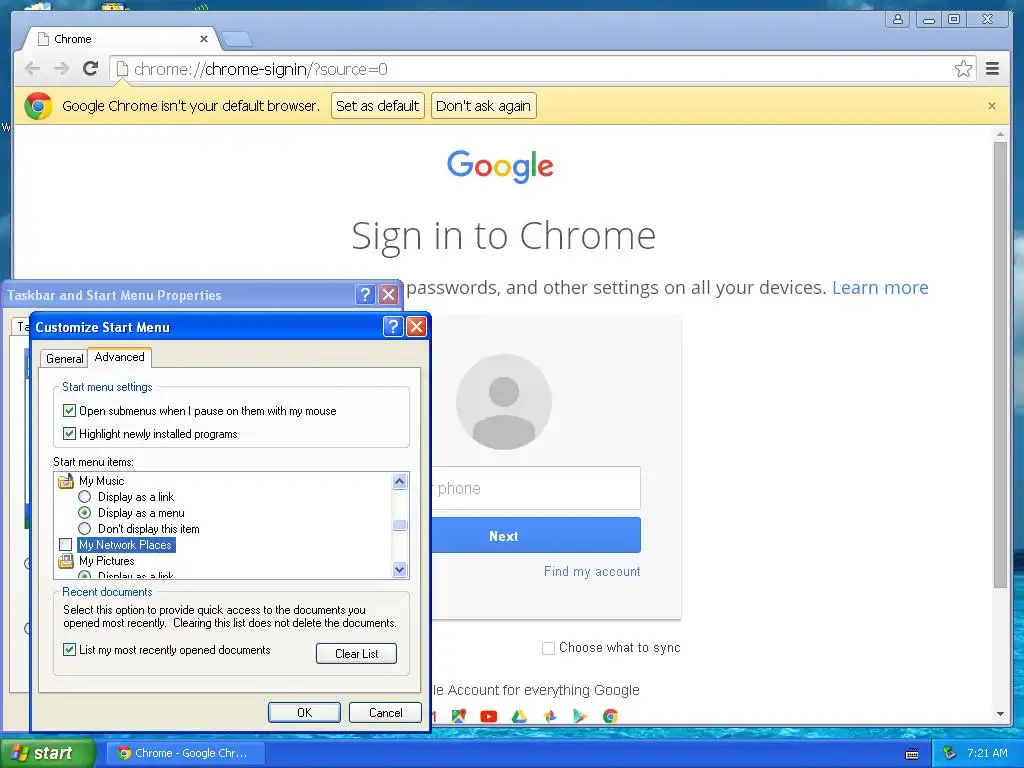This screenshot has width=1024, height=768.
Task: Click the network tray icon
Action: pyautogui.click(x=950, y=753)
